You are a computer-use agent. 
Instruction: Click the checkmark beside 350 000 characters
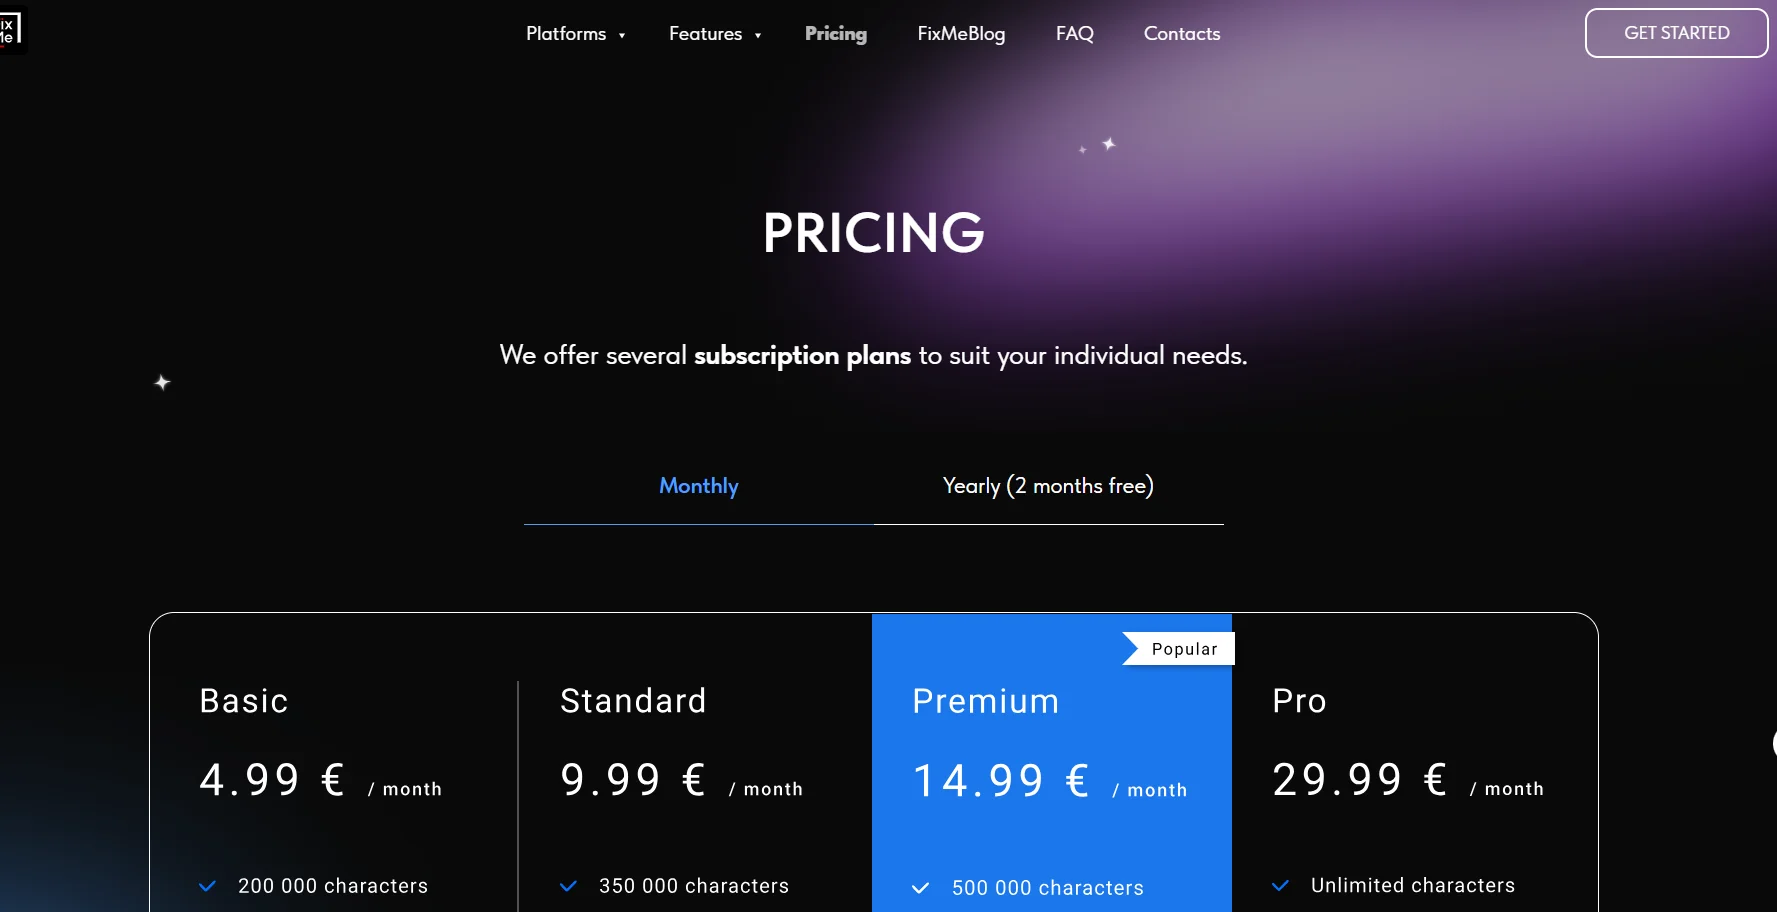point(569,886)
